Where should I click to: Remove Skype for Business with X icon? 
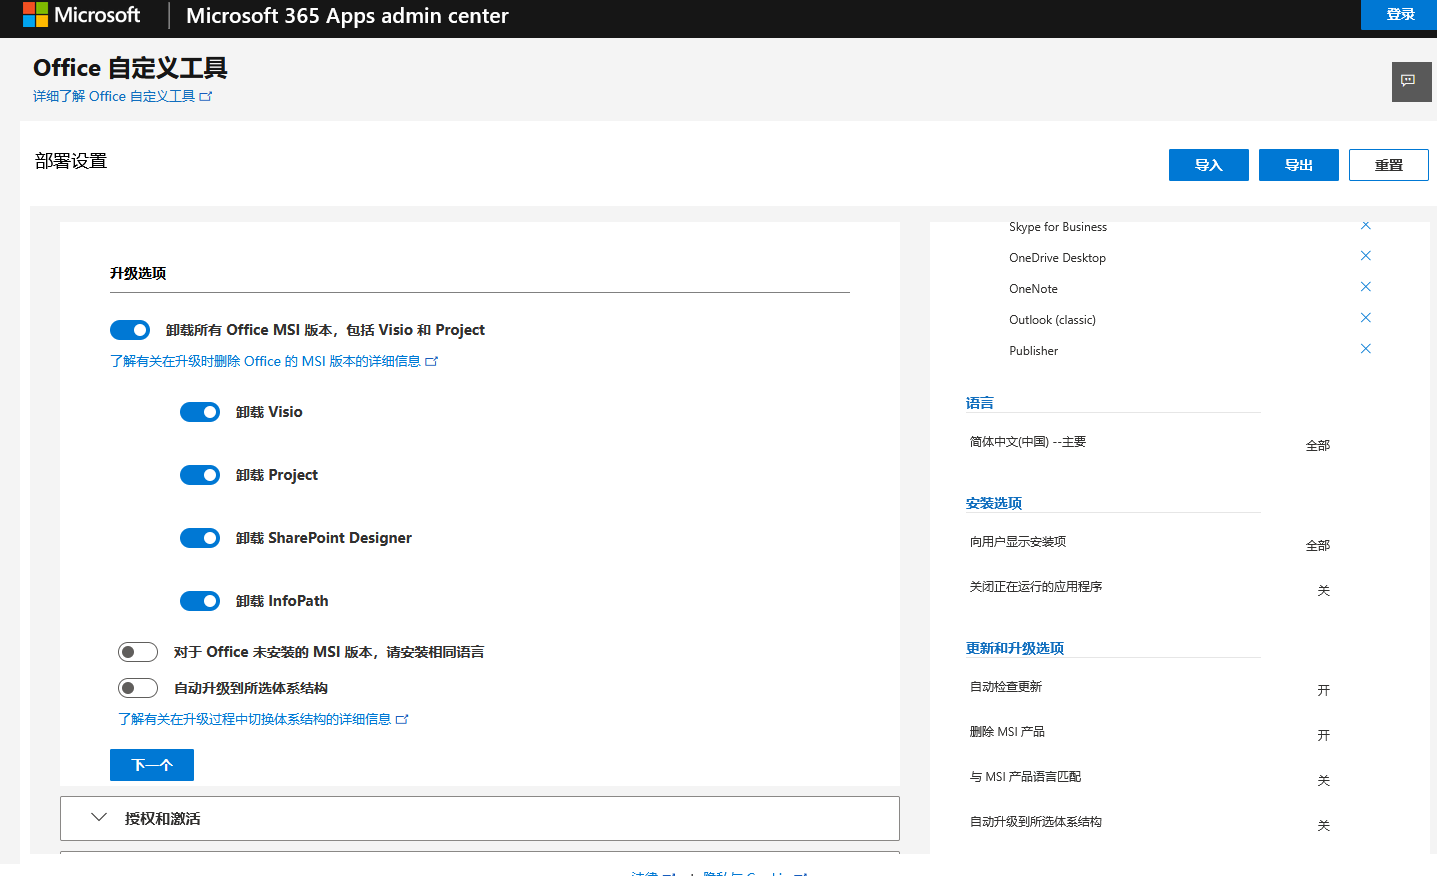click(1366, 226)
